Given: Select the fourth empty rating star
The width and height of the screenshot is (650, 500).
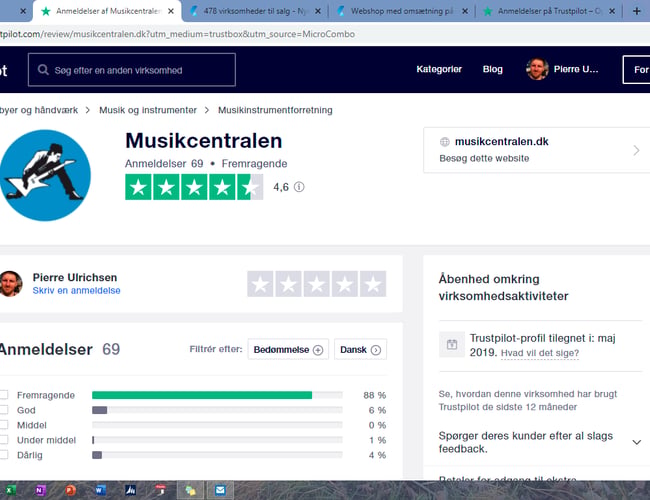Looking at the screenshot, I should tap(345, 284).
